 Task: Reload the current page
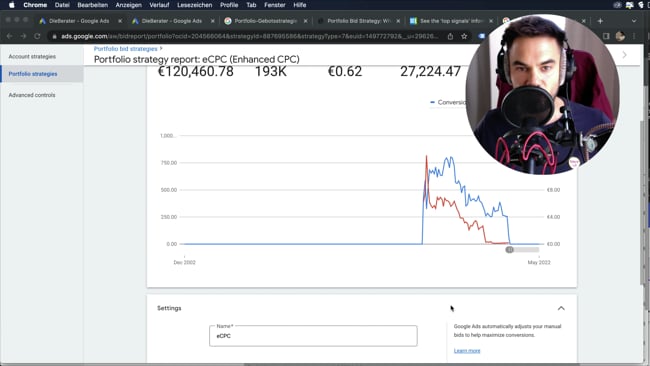coord(37,36)
